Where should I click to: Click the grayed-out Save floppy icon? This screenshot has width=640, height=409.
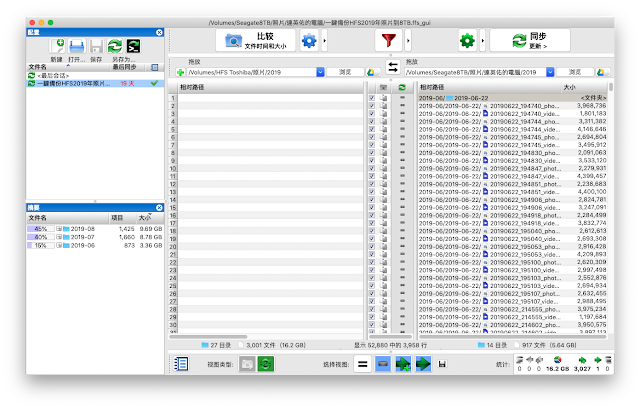(x=96, y=46)
